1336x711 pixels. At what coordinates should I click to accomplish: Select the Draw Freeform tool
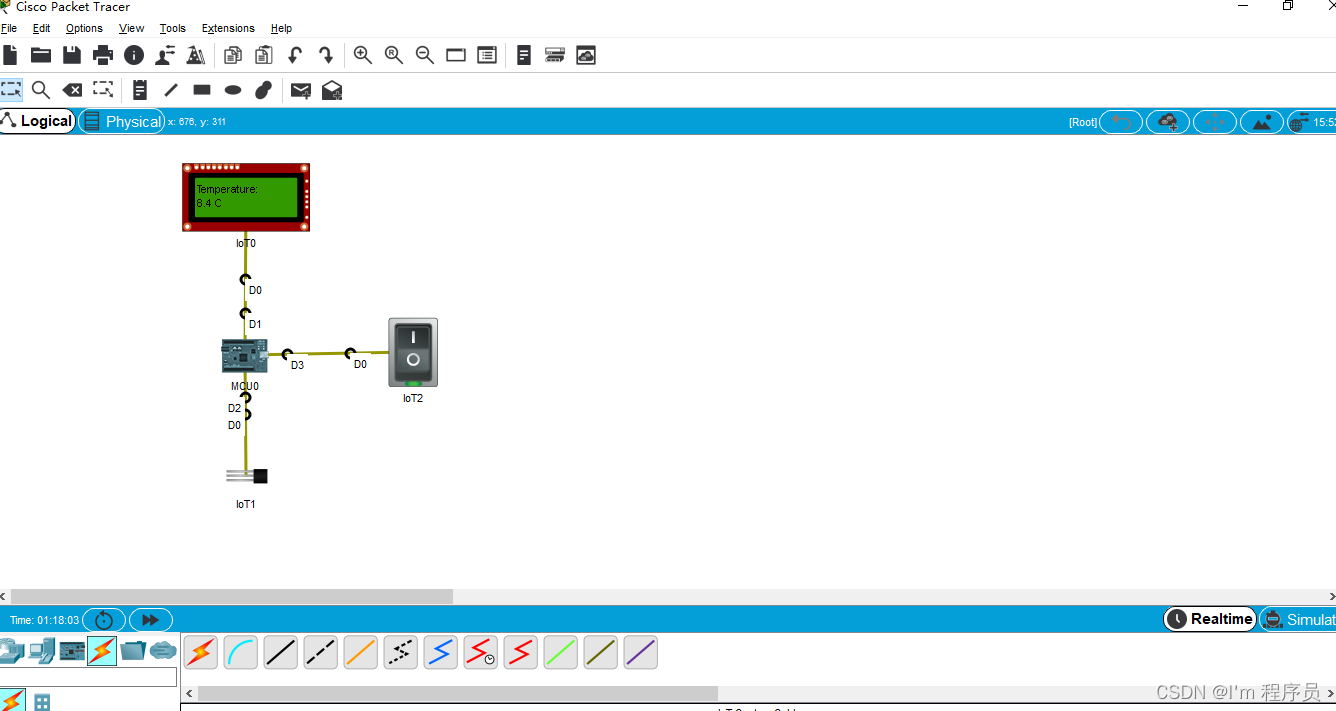264,90
